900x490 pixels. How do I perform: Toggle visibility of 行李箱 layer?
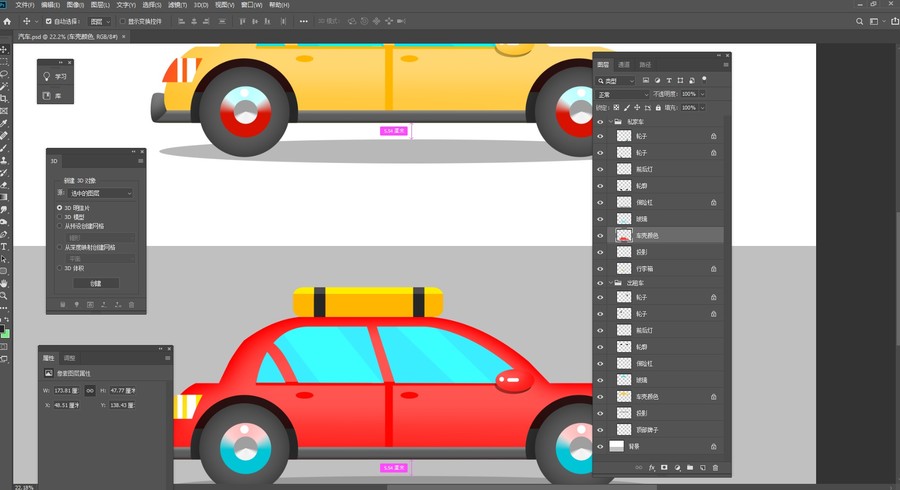pyautogui.click(x=600, y=269)
